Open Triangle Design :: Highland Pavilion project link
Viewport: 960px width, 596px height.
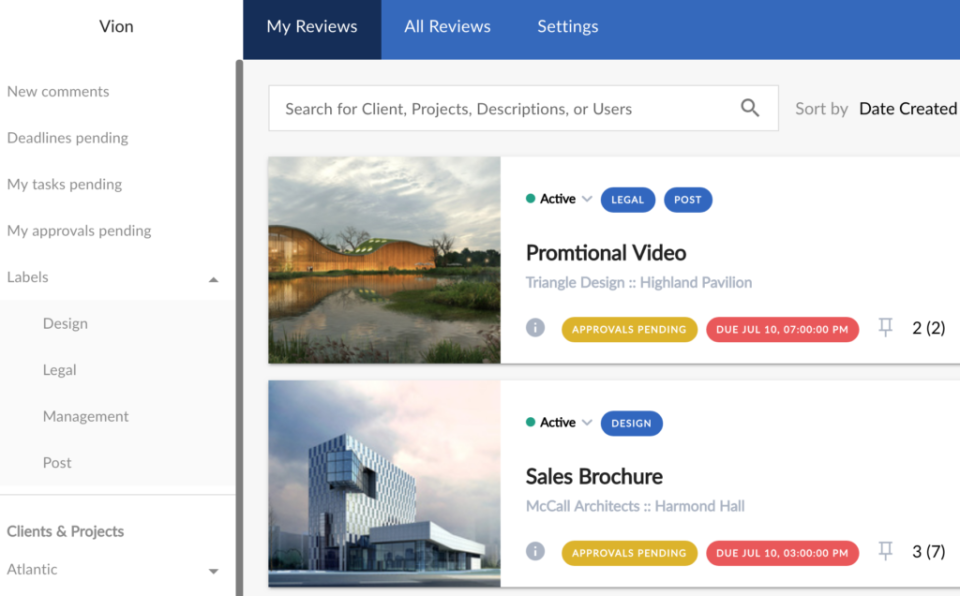click(638, 282)
